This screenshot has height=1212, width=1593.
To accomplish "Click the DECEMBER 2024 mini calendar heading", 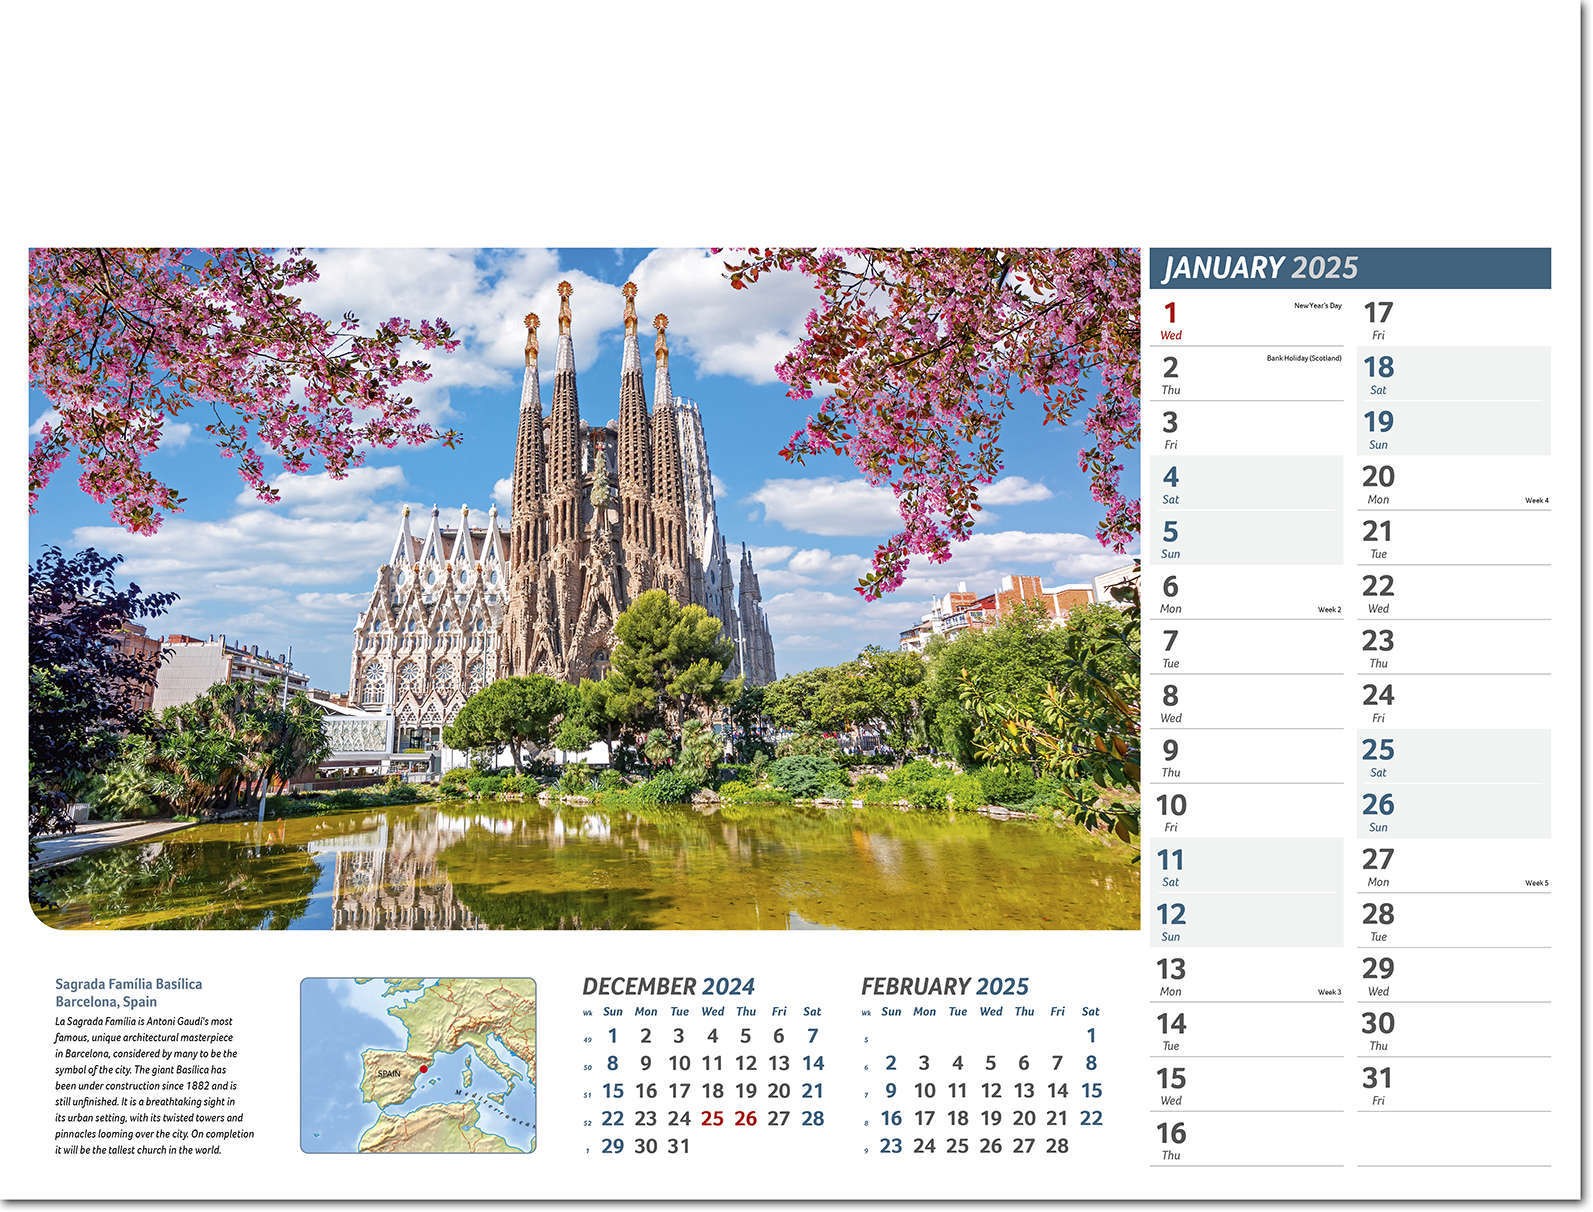I will (x=669, y=987).
